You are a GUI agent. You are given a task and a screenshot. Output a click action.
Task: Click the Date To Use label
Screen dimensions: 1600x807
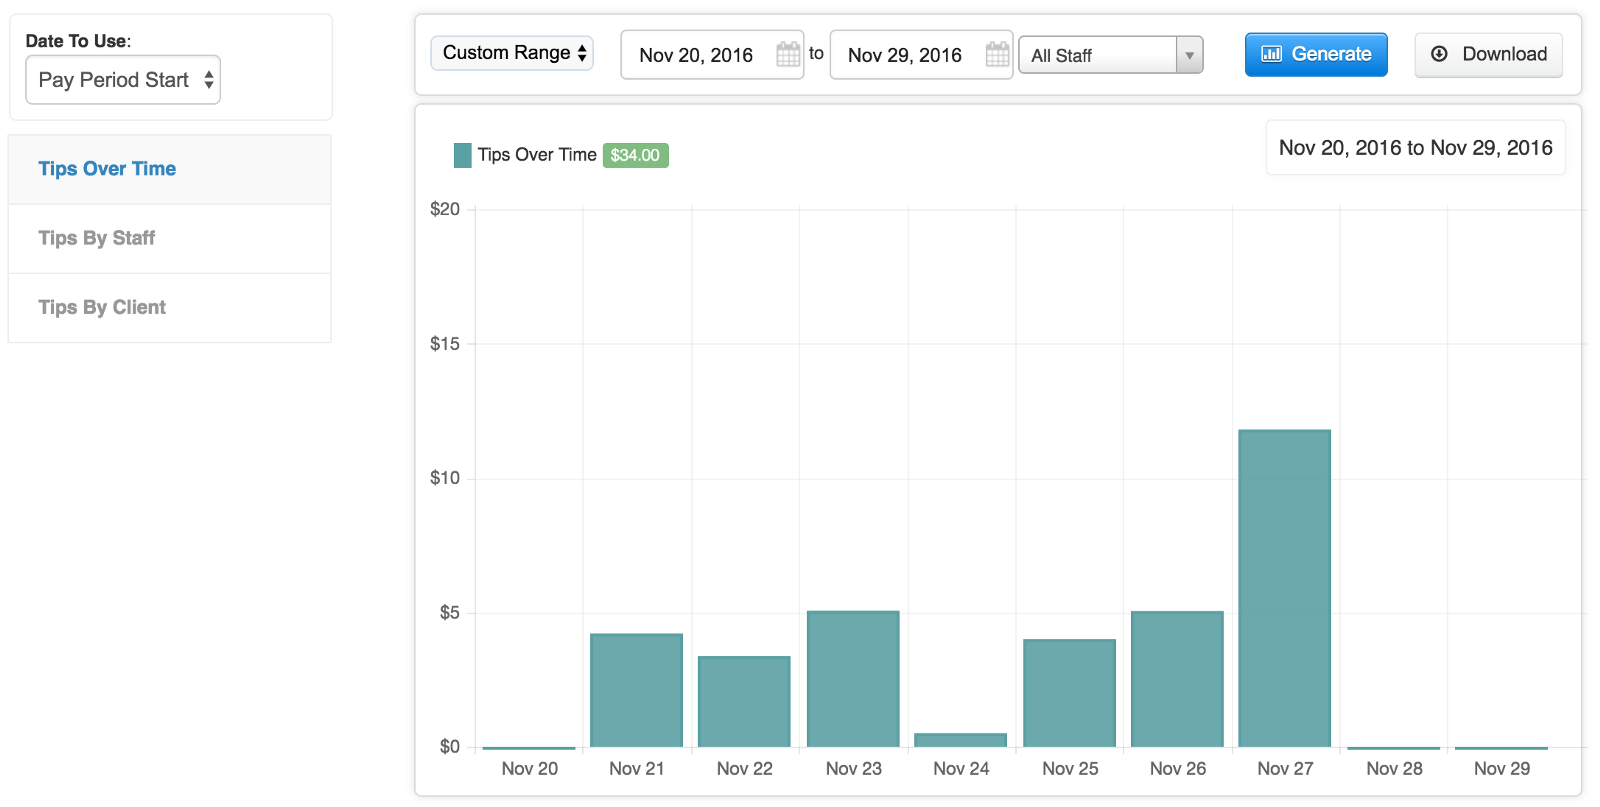point(78,41)
